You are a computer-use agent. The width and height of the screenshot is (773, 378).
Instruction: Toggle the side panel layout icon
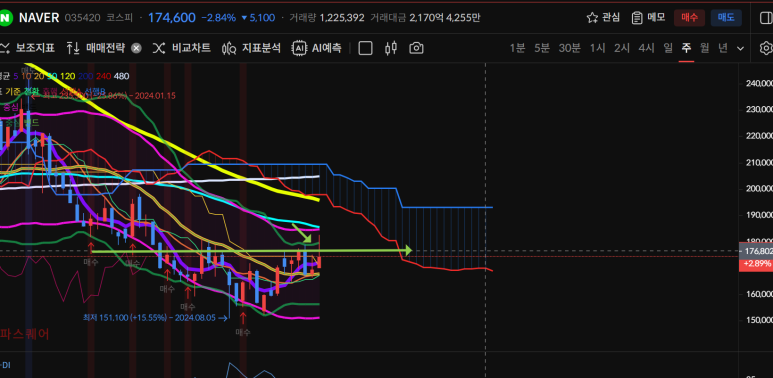tap(767, 18)
